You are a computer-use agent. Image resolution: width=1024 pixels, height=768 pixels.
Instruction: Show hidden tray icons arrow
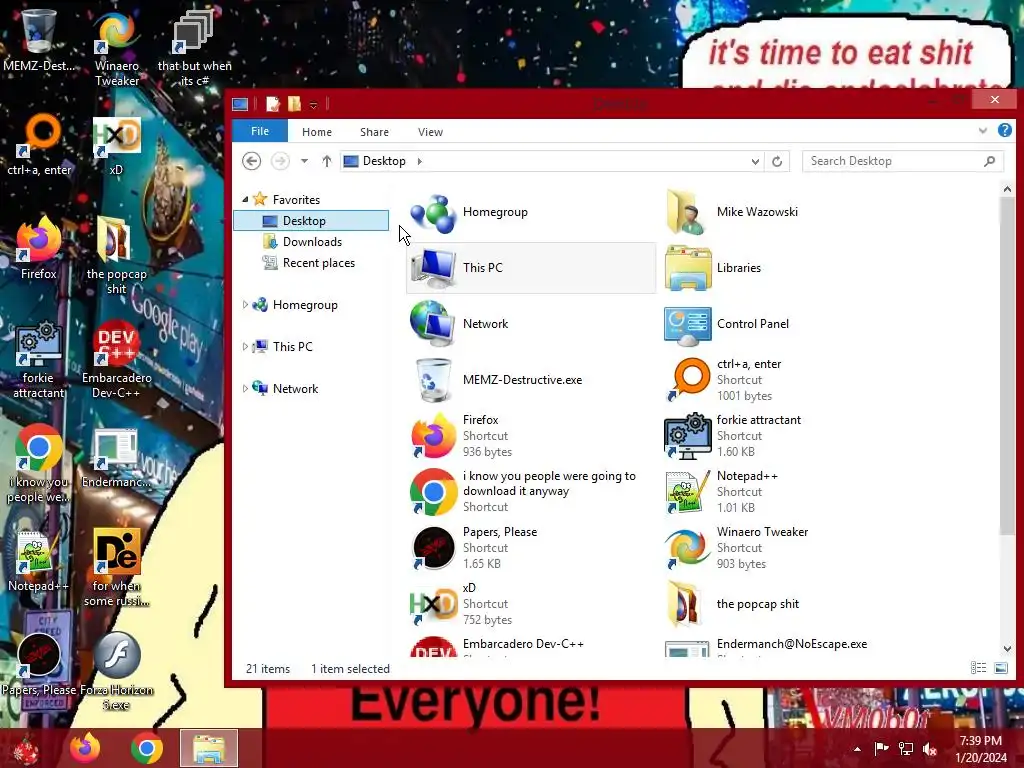857,748
